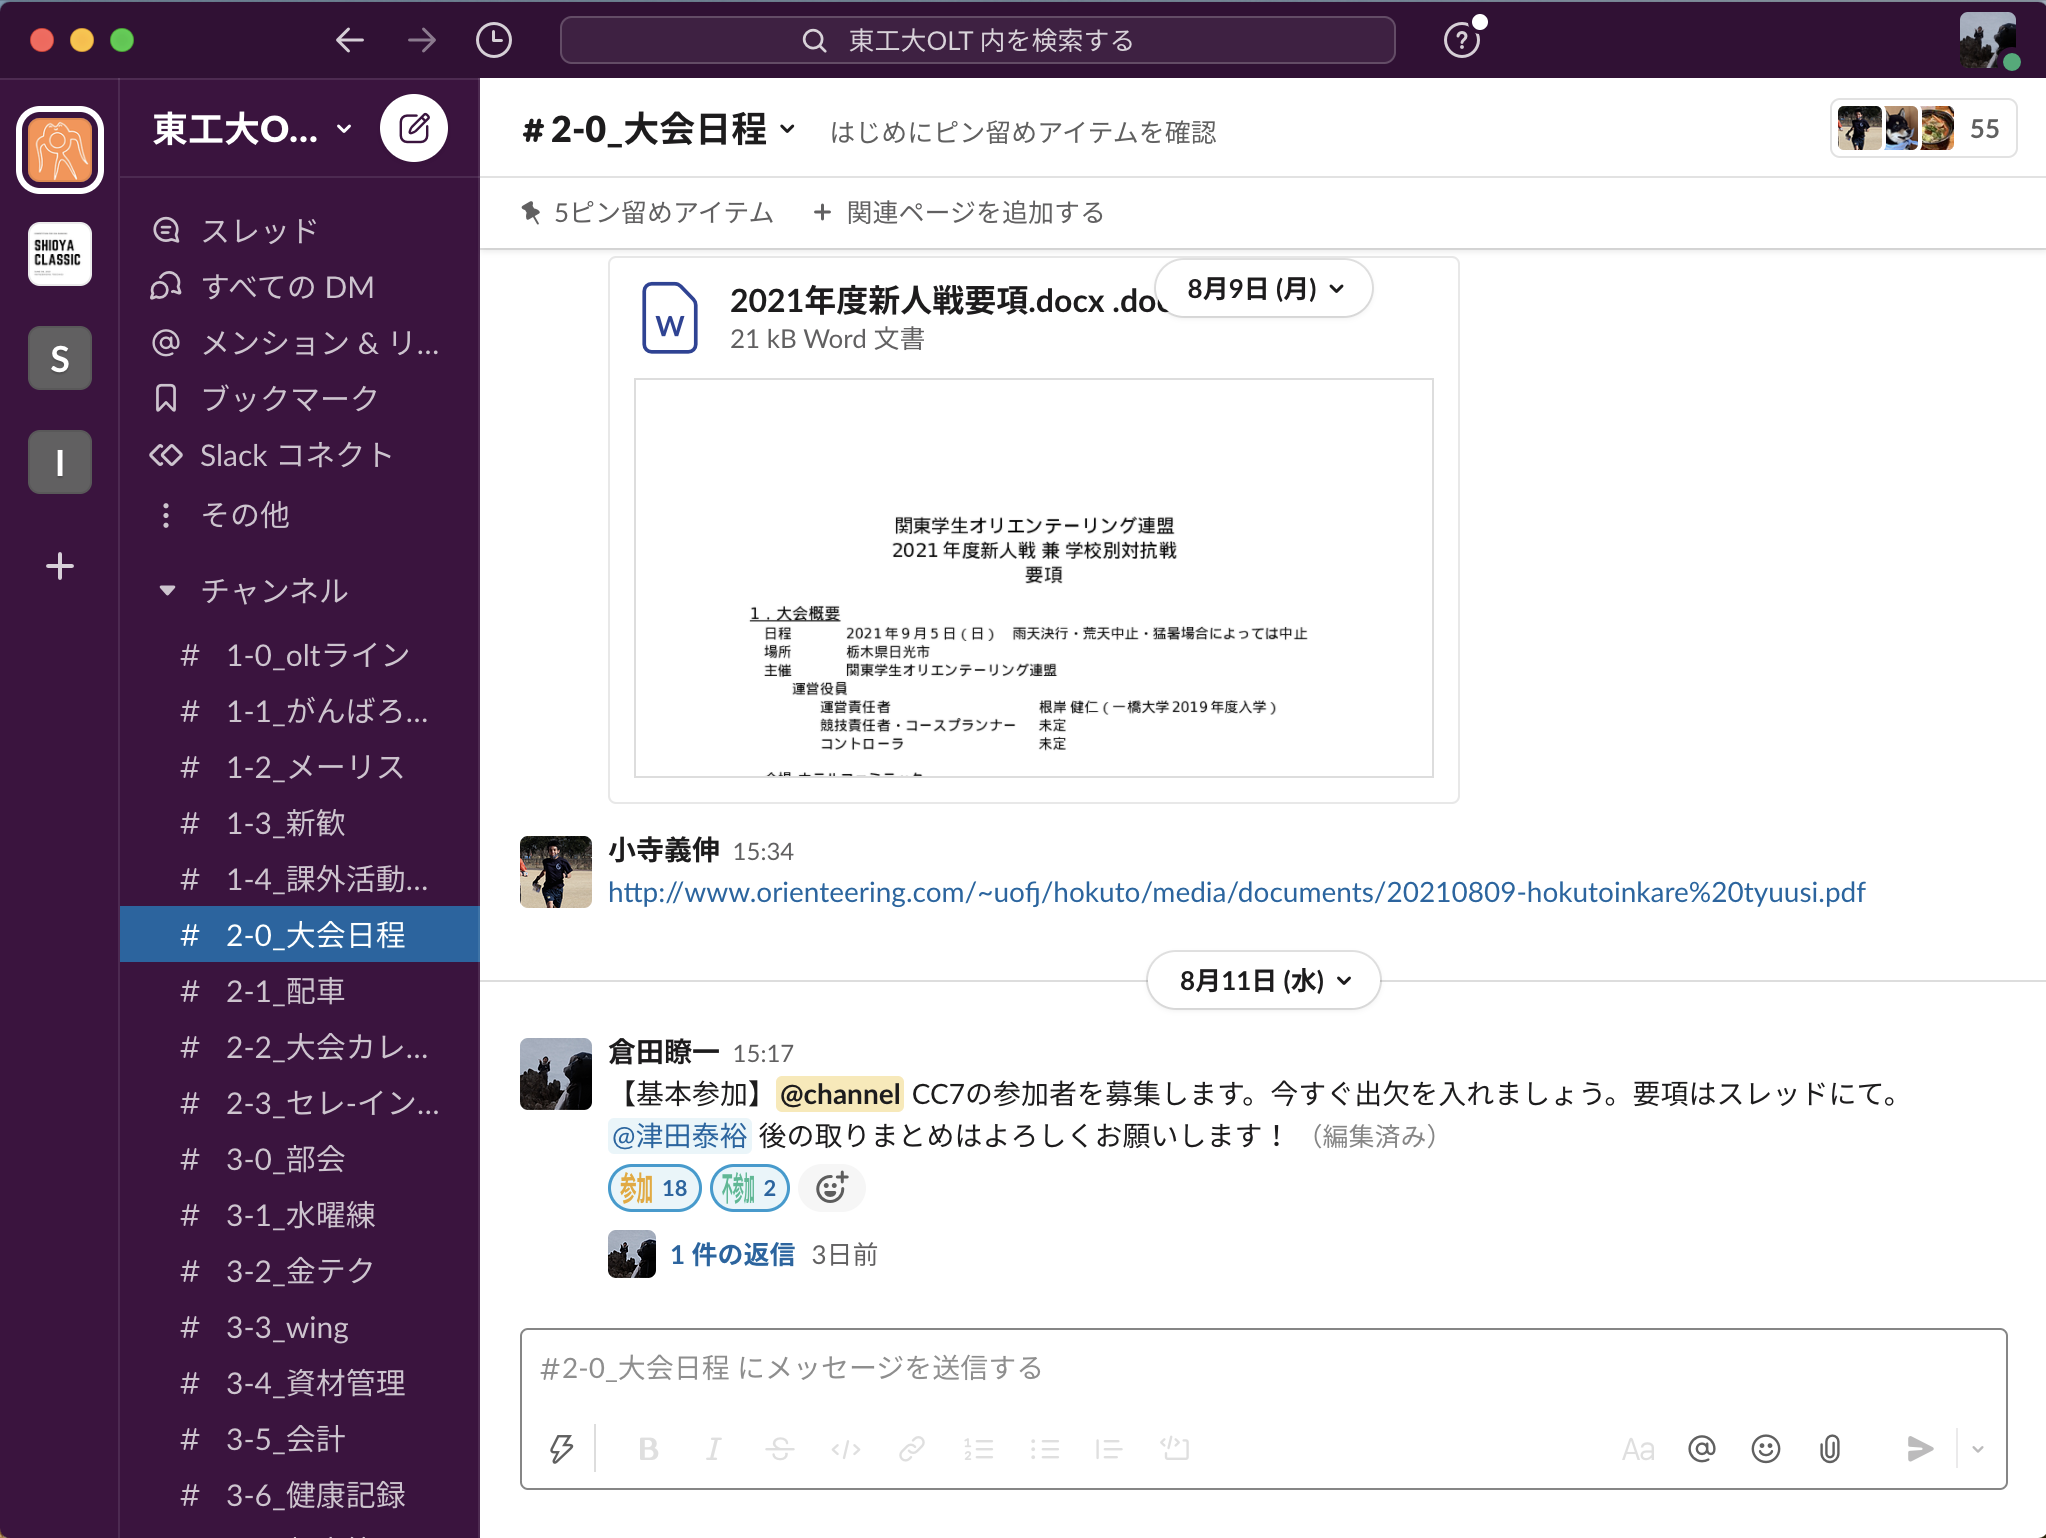Screen dimensions: 2046x1538
Task: Open すべての DM in the sidebar
Action: coord(300,286)
